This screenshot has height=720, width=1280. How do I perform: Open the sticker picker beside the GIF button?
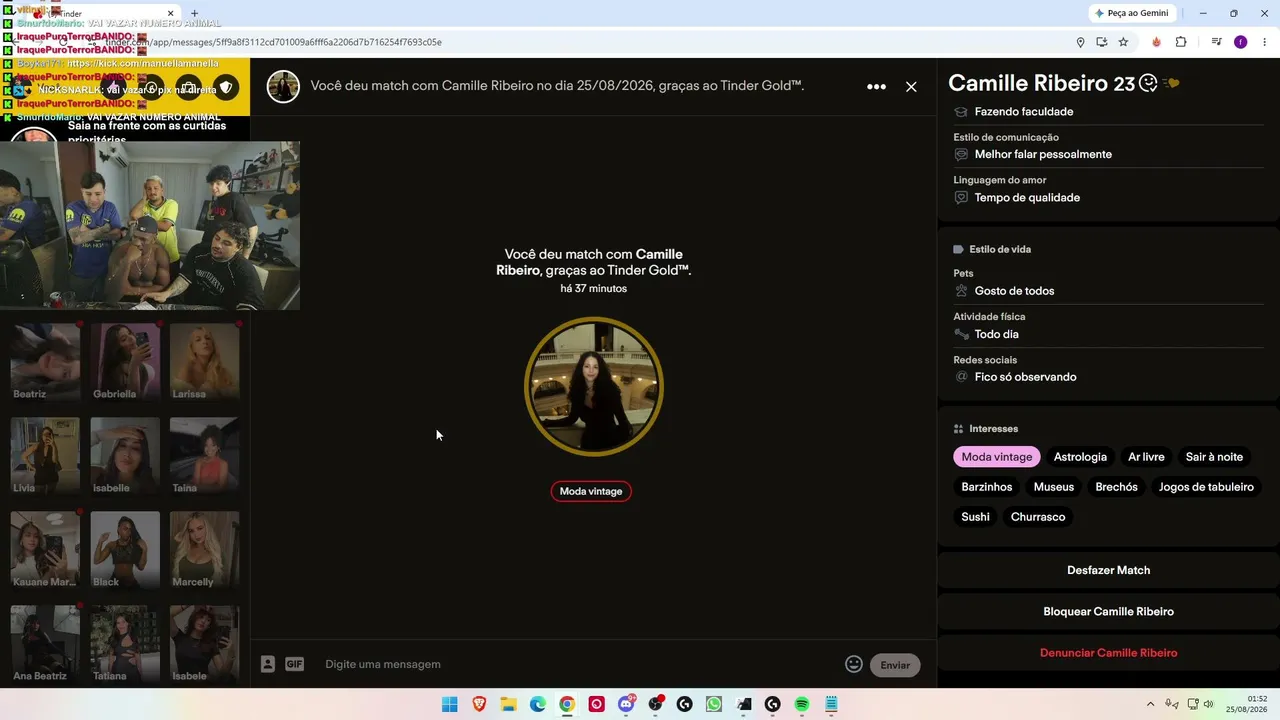(x=268, y=664)
